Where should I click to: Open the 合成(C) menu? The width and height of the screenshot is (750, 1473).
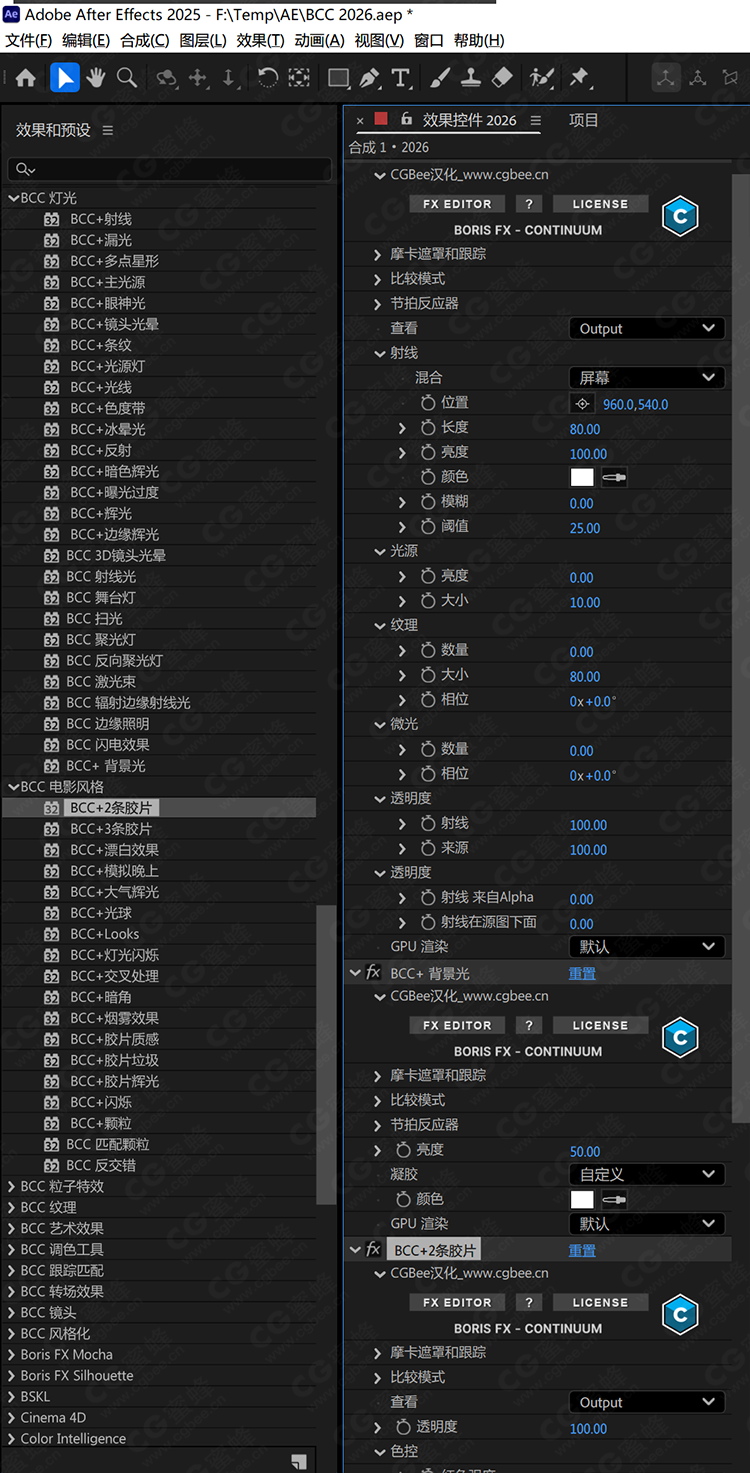click(x=144, y=40)
